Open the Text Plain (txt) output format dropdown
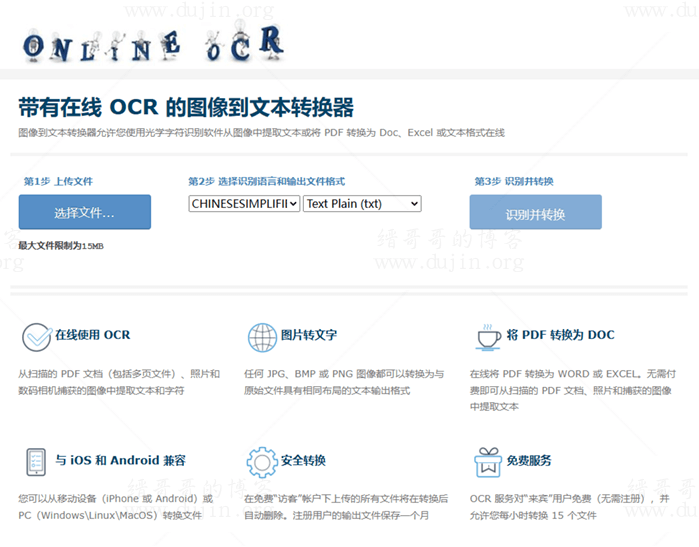699x547 pixels. 362,204
